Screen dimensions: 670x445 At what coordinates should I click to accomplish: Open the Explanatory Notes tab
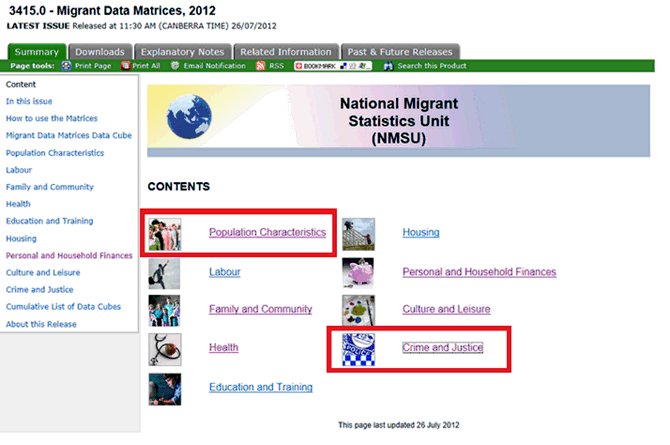pos(184,52)
